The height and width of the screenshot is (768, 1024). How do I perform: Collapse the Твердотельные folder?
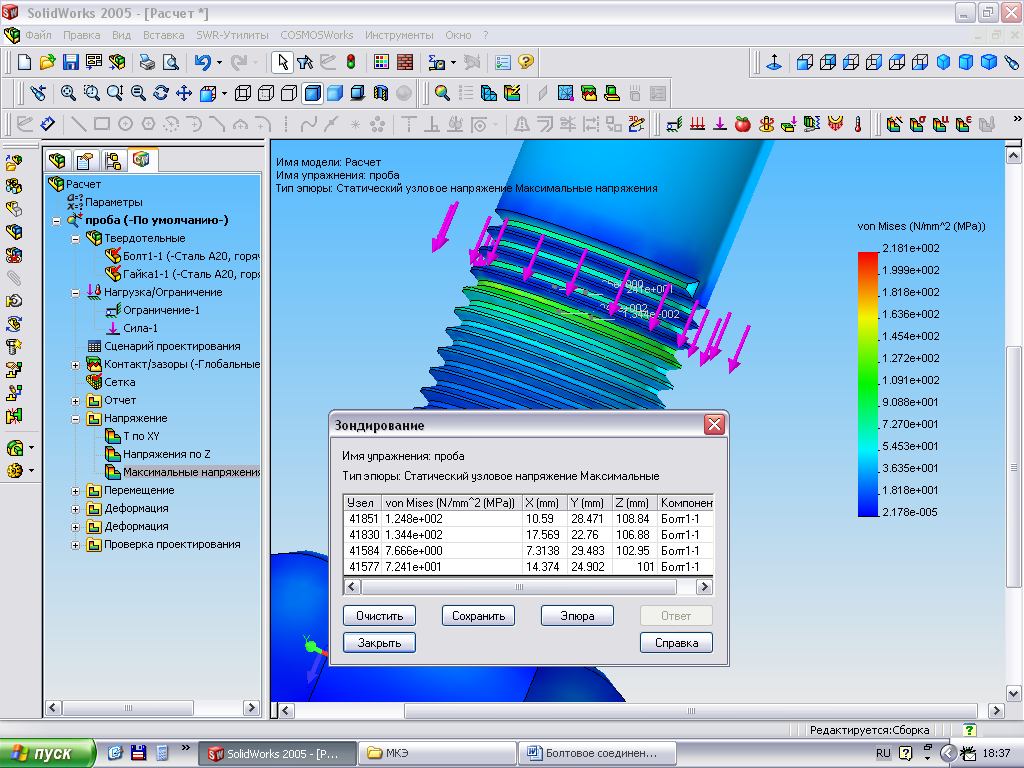[x=75, y=239]
